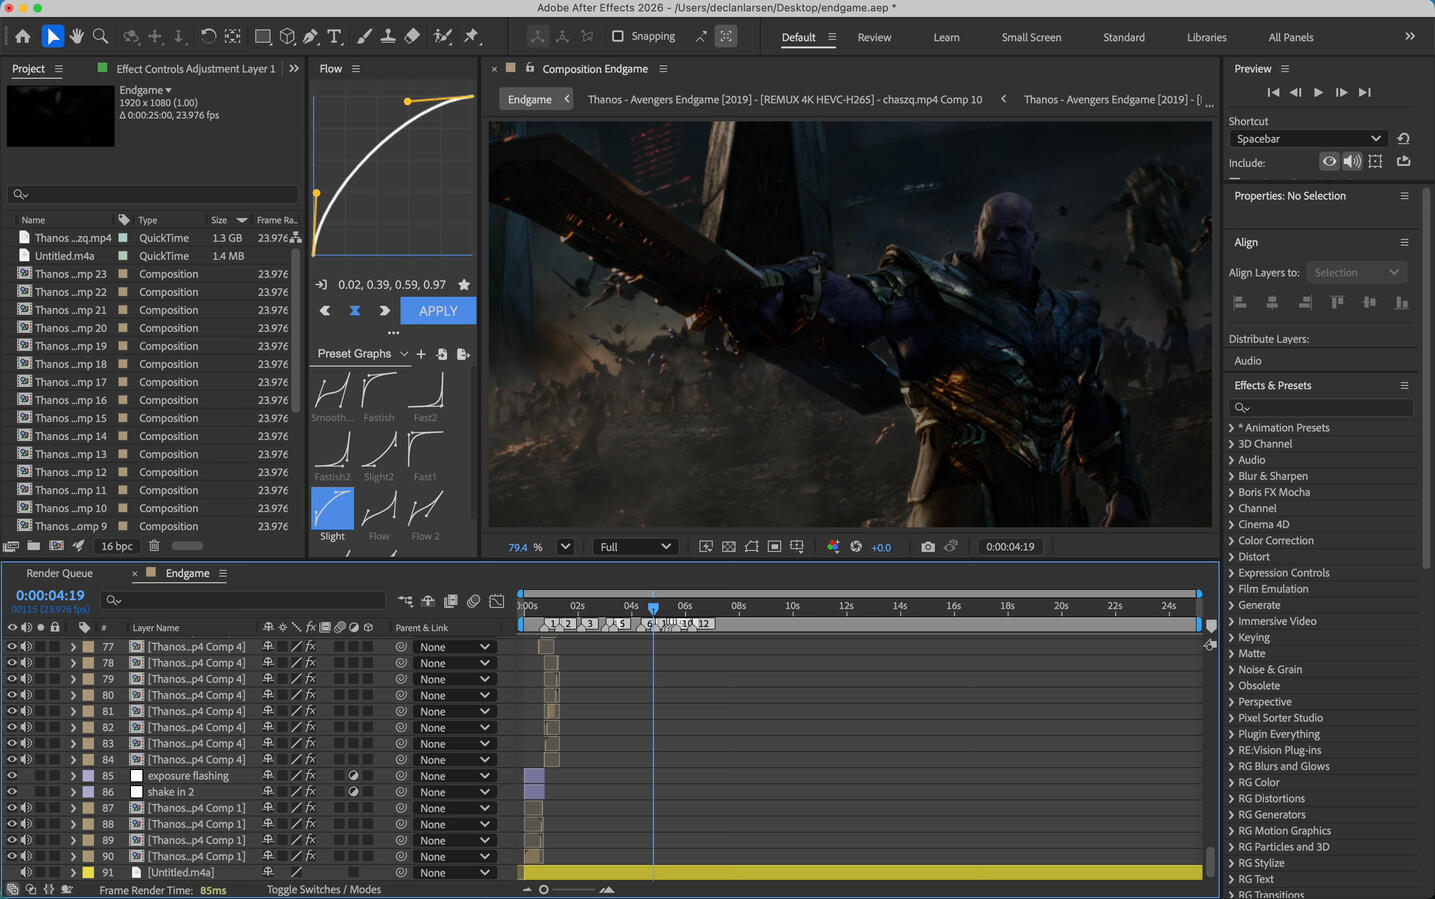Toggle the Snapping checkbox

pos(617,36)
